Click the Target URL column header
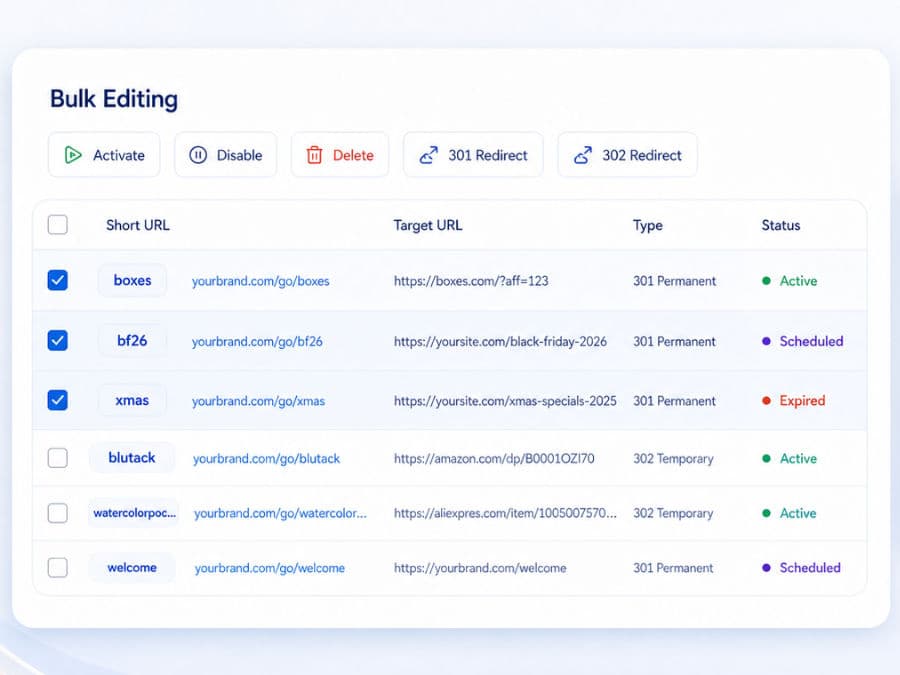This screenshot has height=675, width=900. coord(428,225)
